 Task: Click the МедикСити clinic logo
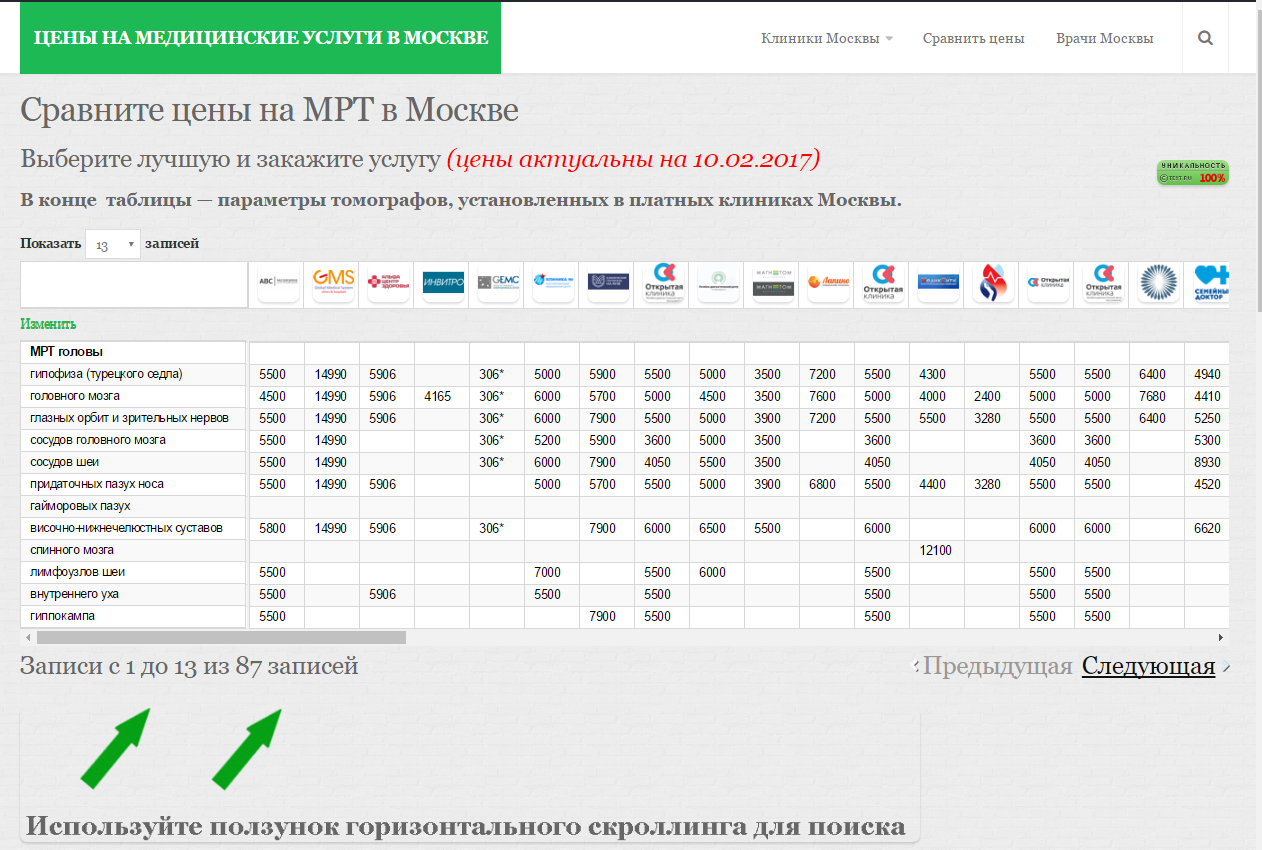938,282
